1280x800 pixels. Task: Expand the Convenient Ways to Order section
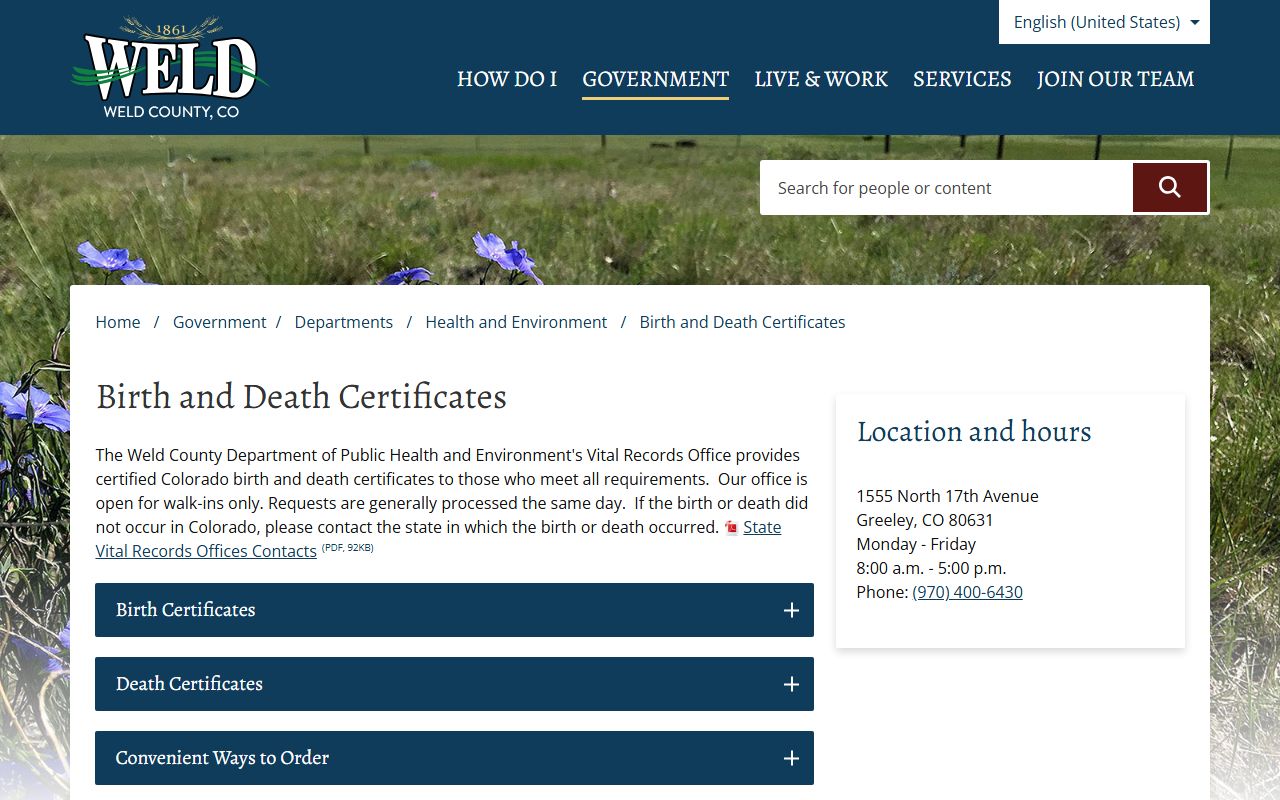point(454,758)
